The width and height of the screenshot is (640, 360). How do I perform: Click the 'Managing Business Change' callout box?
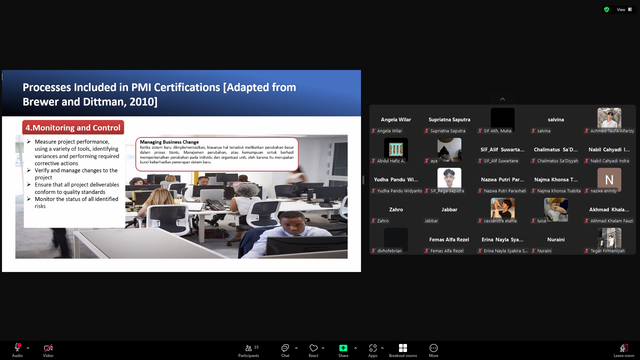[x=217, y=154]
